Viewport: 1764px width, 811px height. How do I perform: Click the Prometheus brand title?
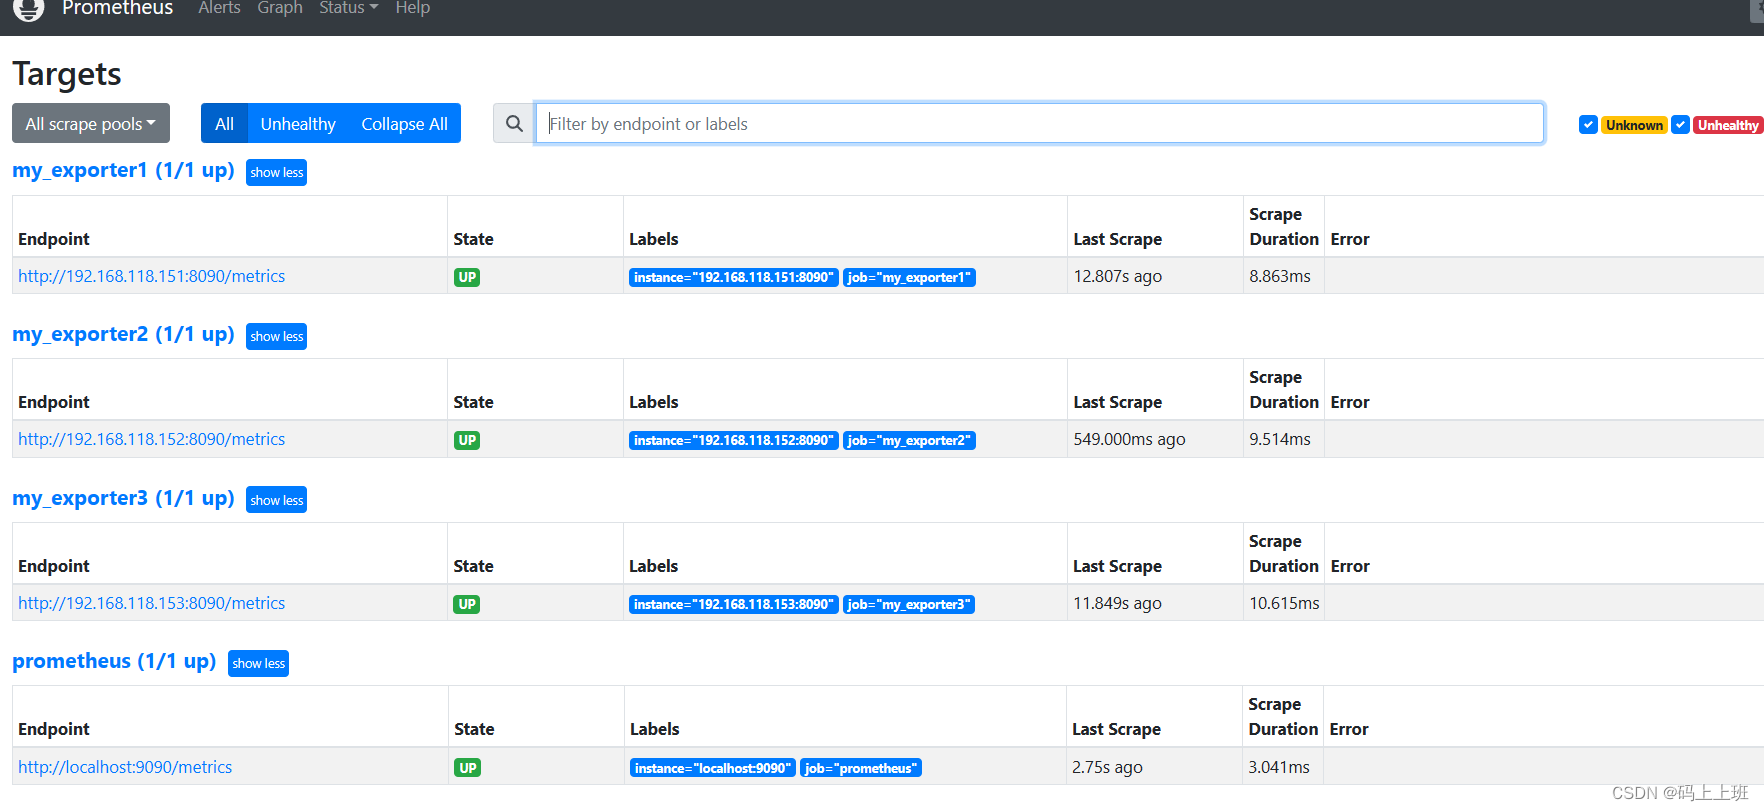117,8
